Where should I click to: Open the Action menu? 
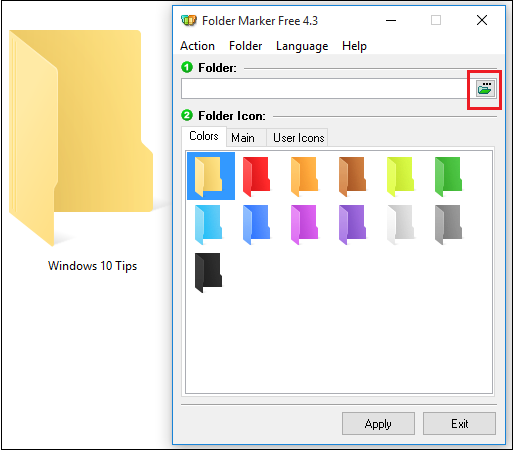click(197, 46)
